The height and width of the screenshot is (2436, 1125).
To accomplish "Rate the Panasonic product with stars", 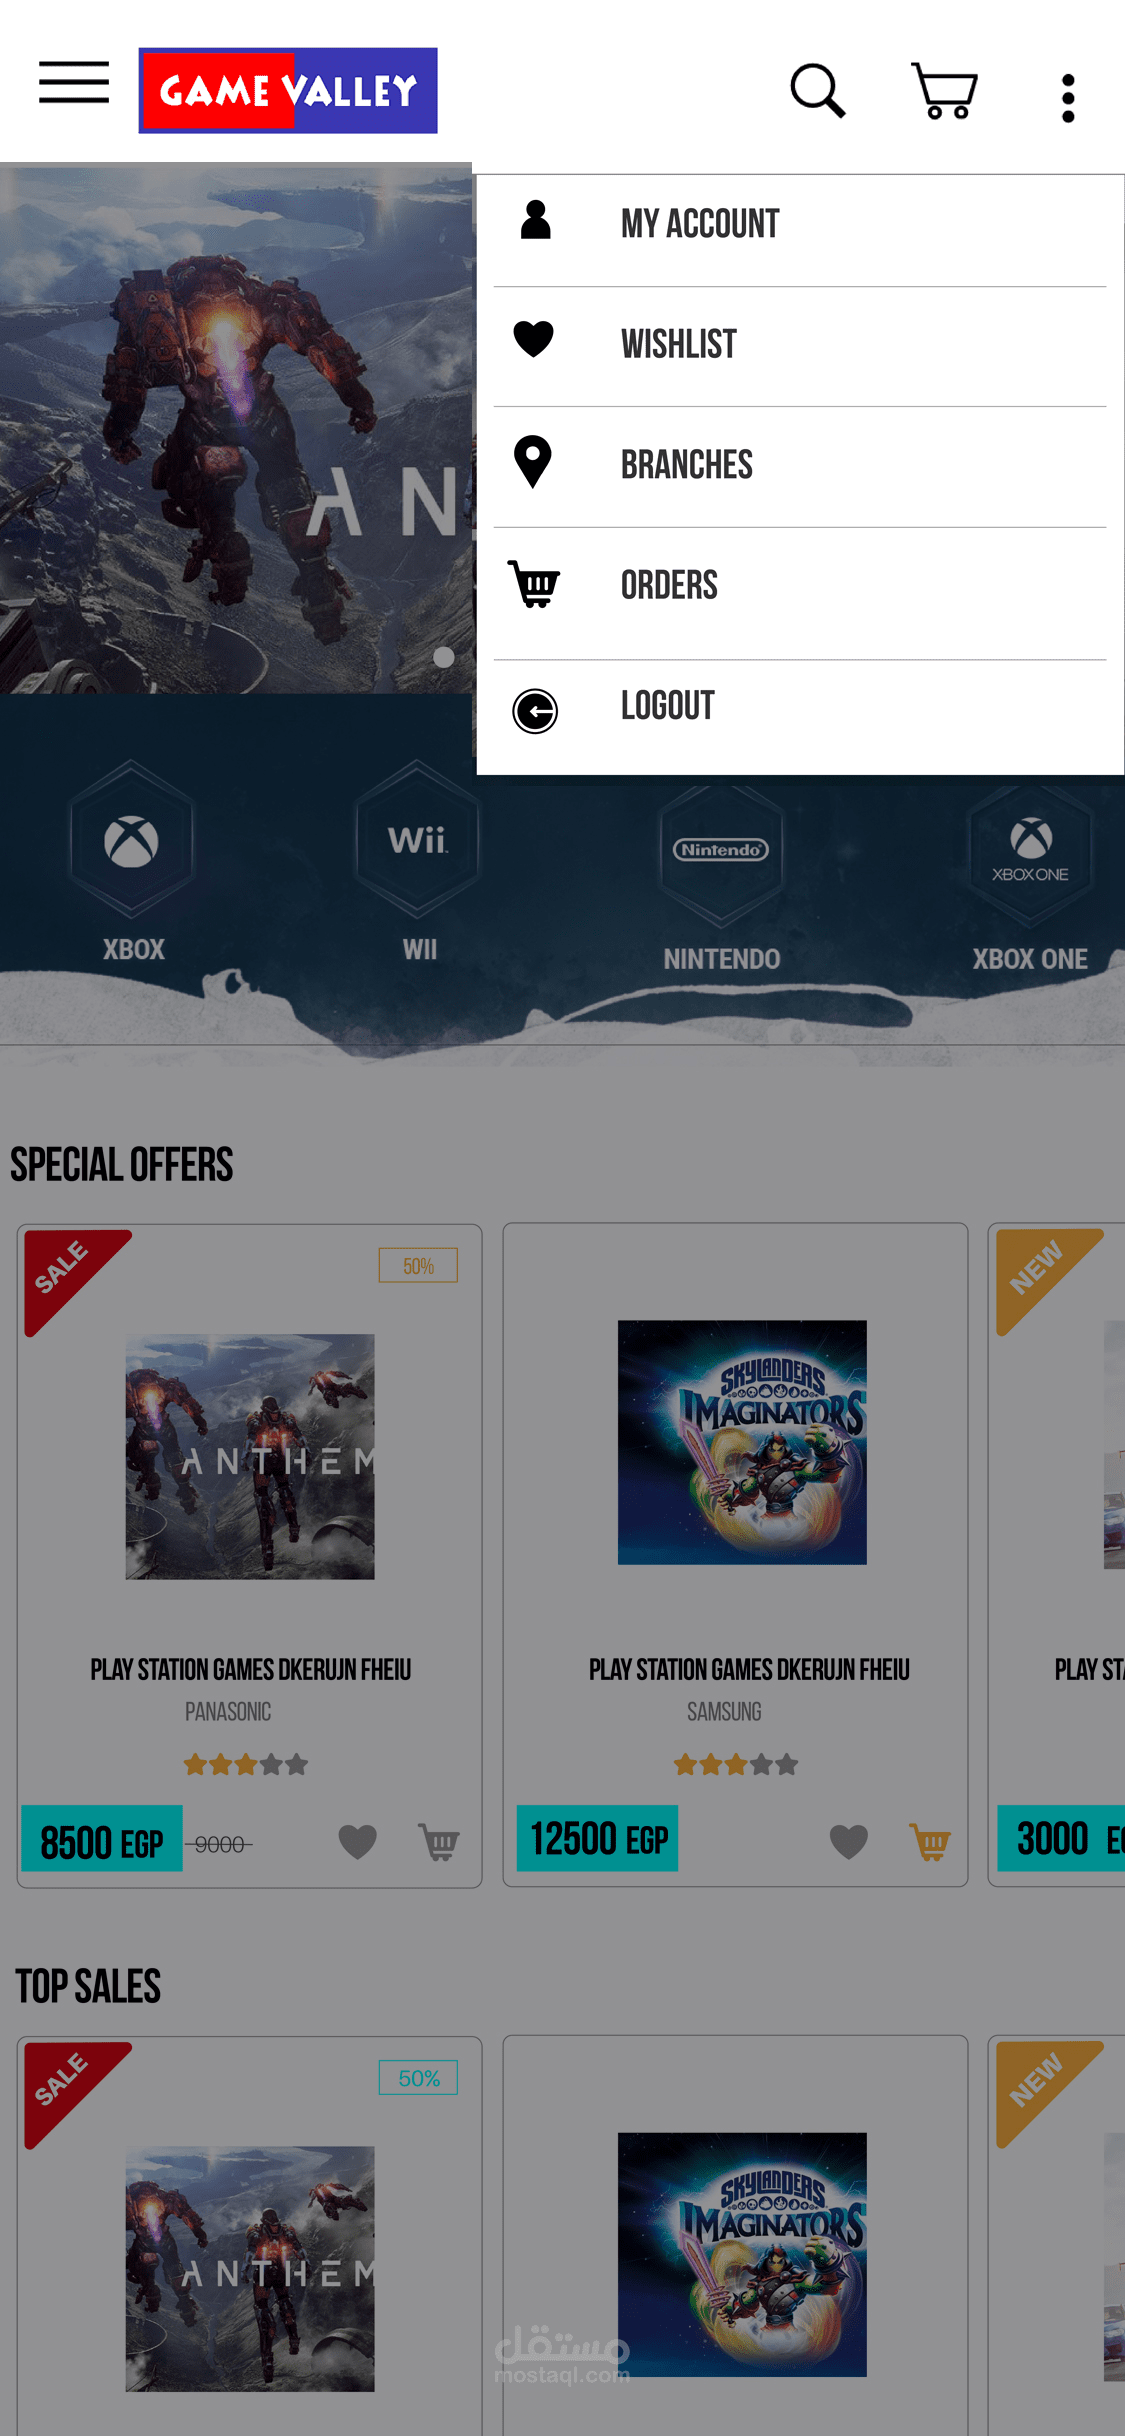I will (x=245, y=1764).
